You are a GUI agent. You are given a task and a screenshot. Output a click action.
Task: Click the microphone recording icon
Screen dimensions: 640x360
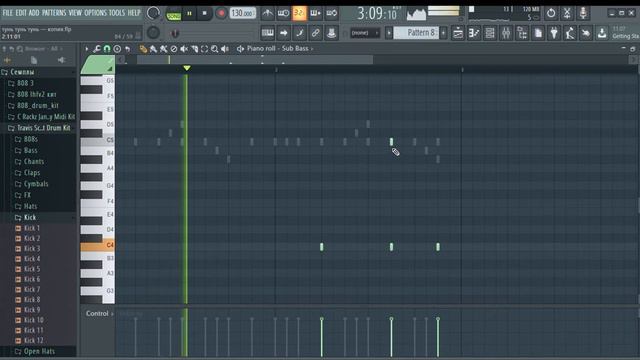[x=583, y=13]
